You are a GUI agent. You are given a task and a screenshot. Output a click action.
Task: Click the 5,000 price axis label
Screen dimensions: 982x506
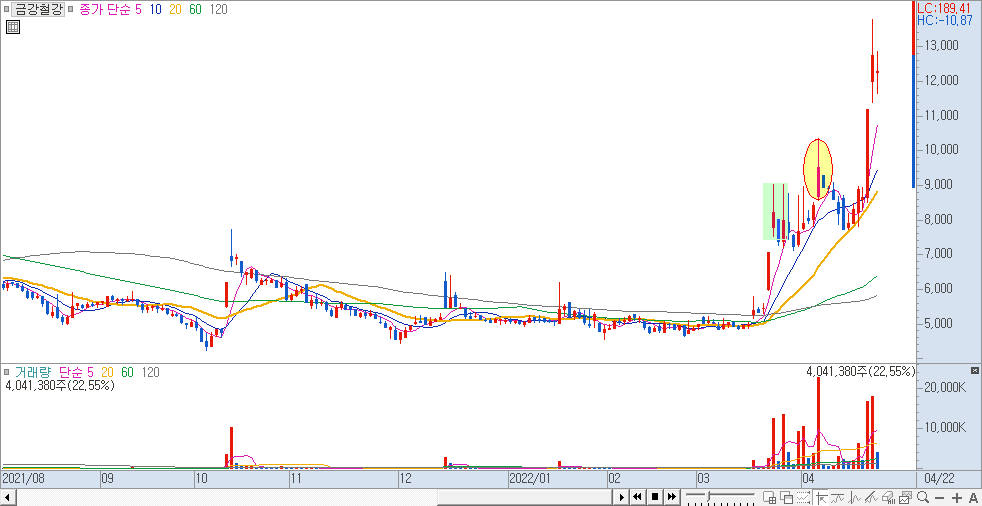pos(941,324)
